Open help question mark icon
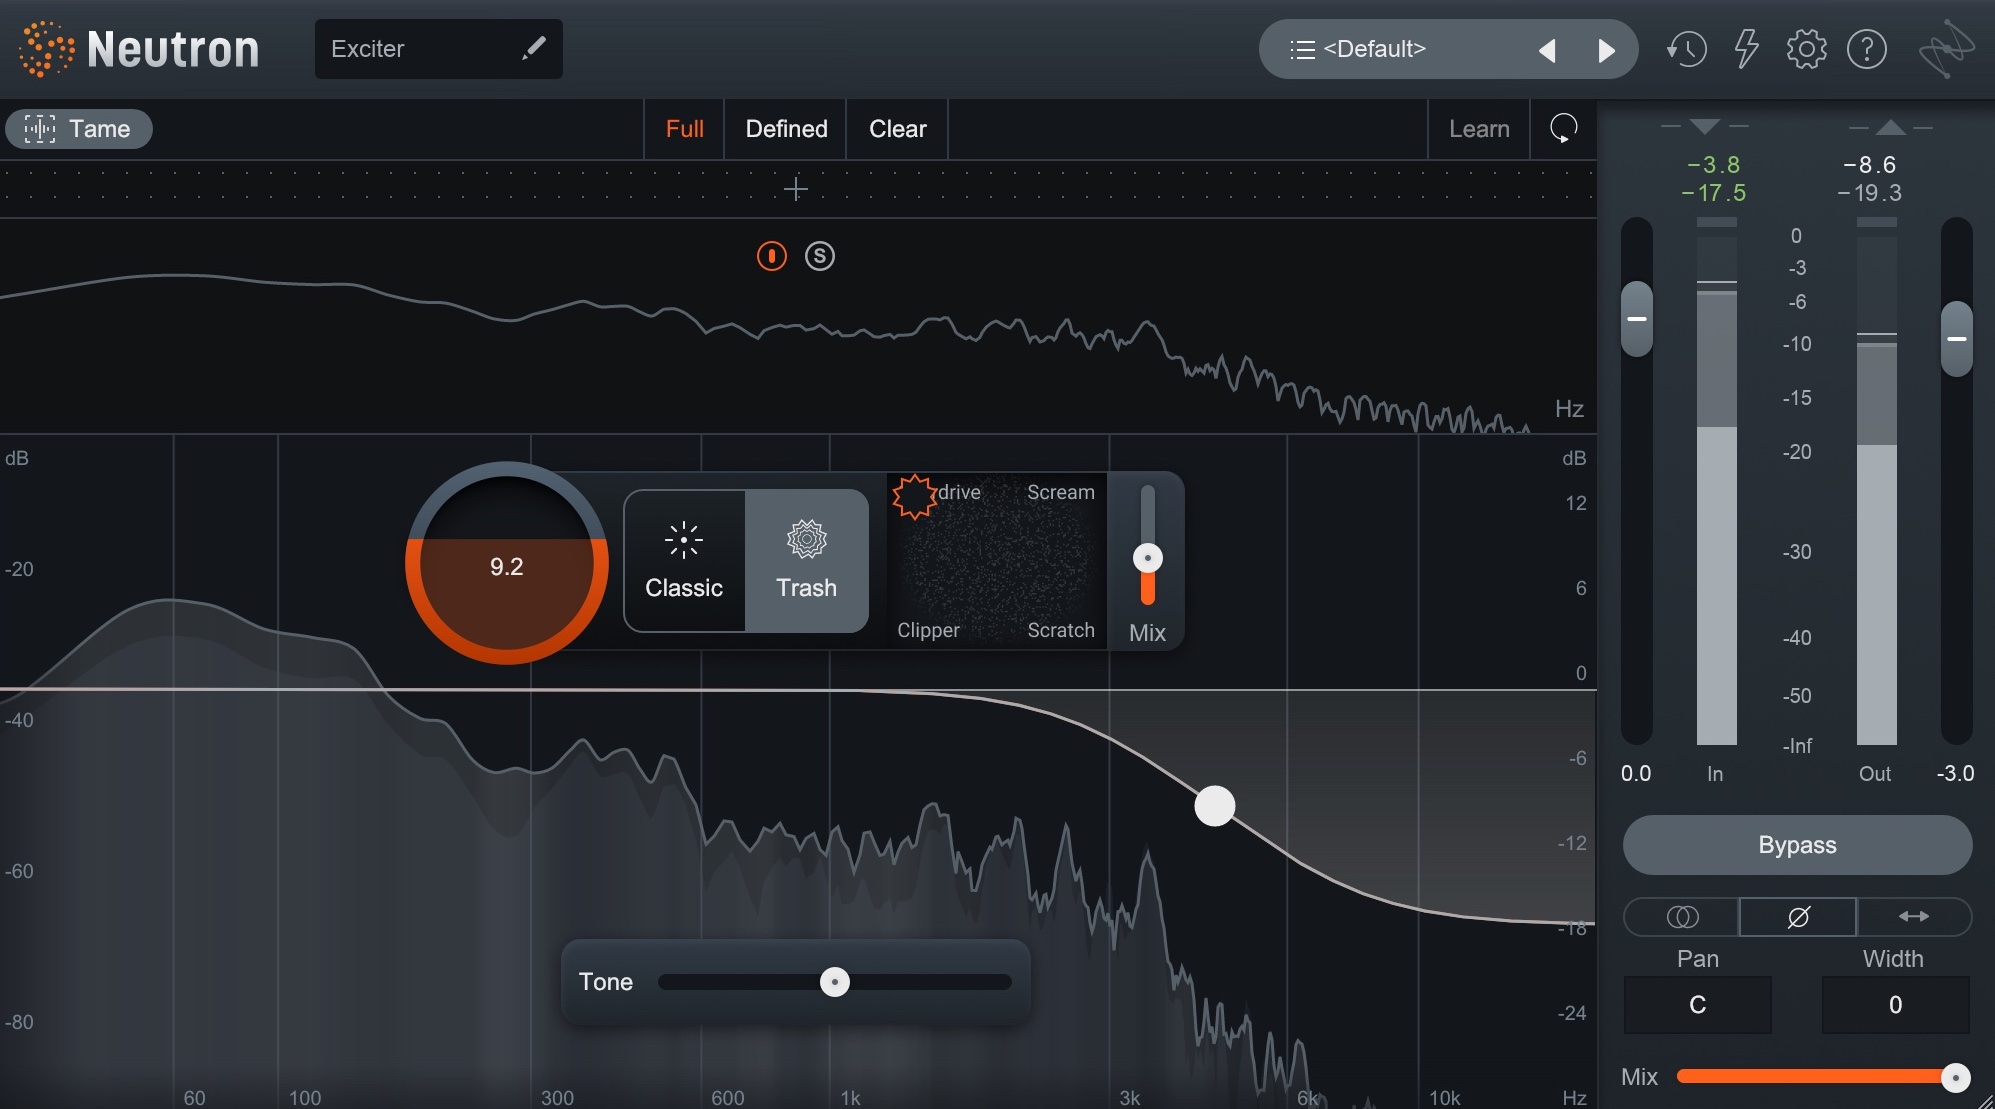Image resolution: width=1995 pixels, height=1109 pixels. click(x=1866, y=49)
